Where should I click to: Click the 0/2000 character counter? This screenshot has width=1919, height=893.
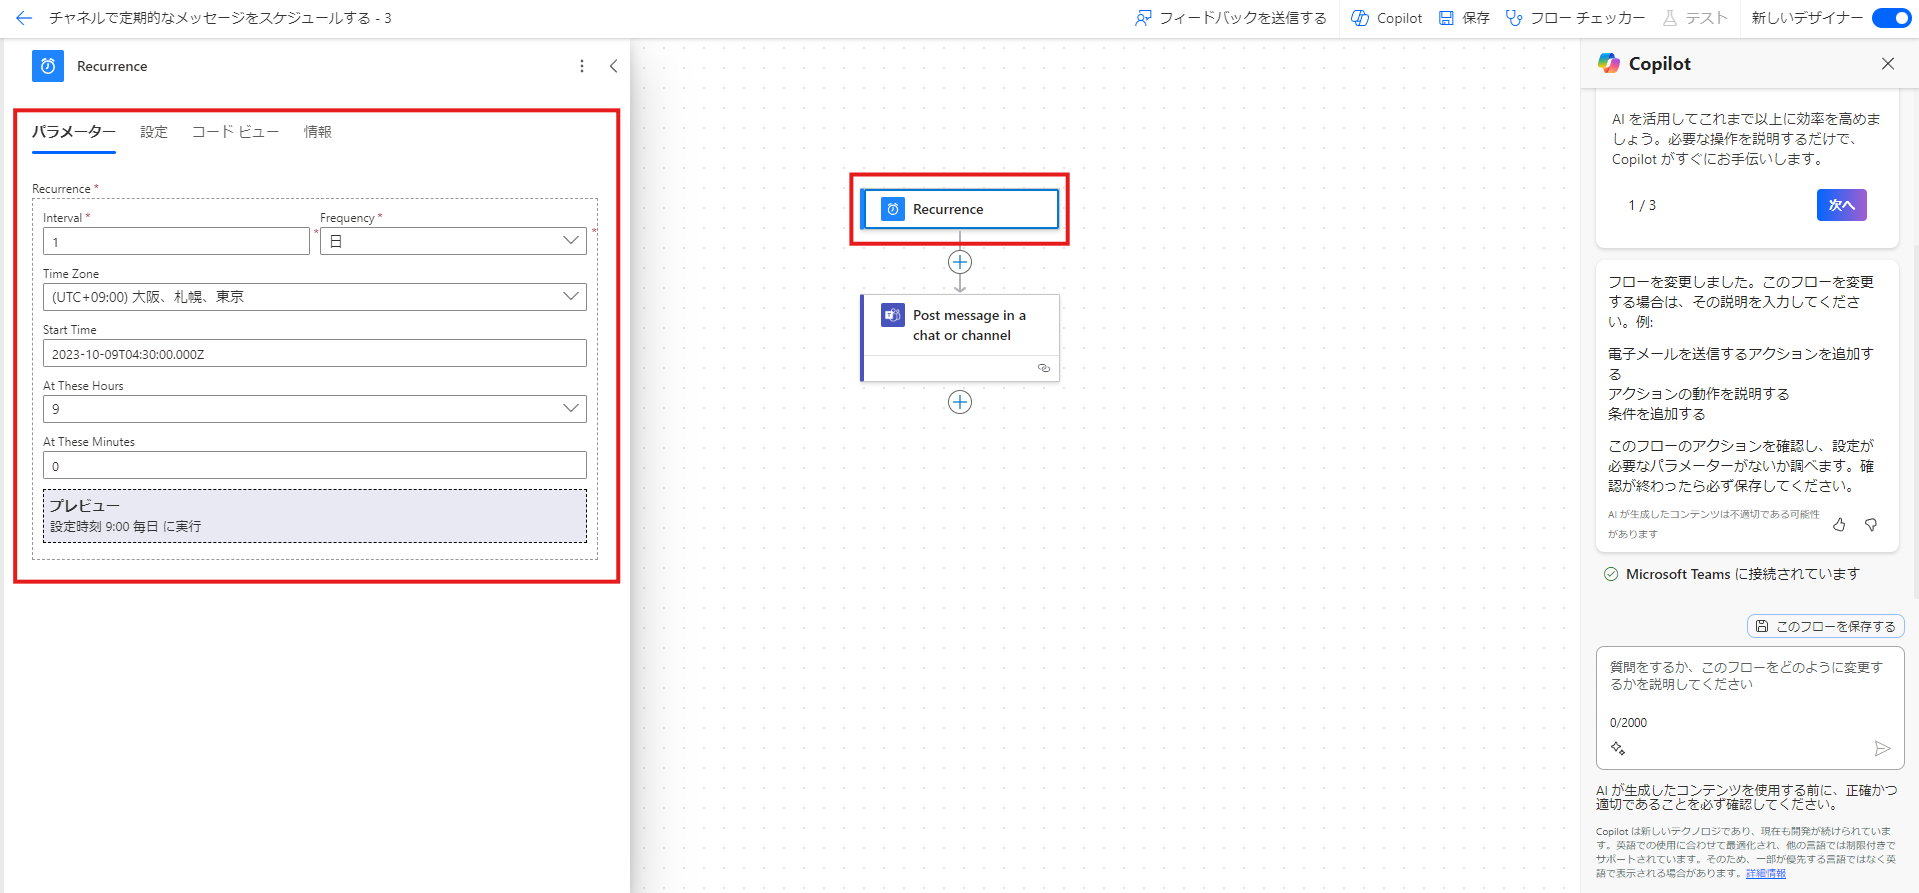1628,723
